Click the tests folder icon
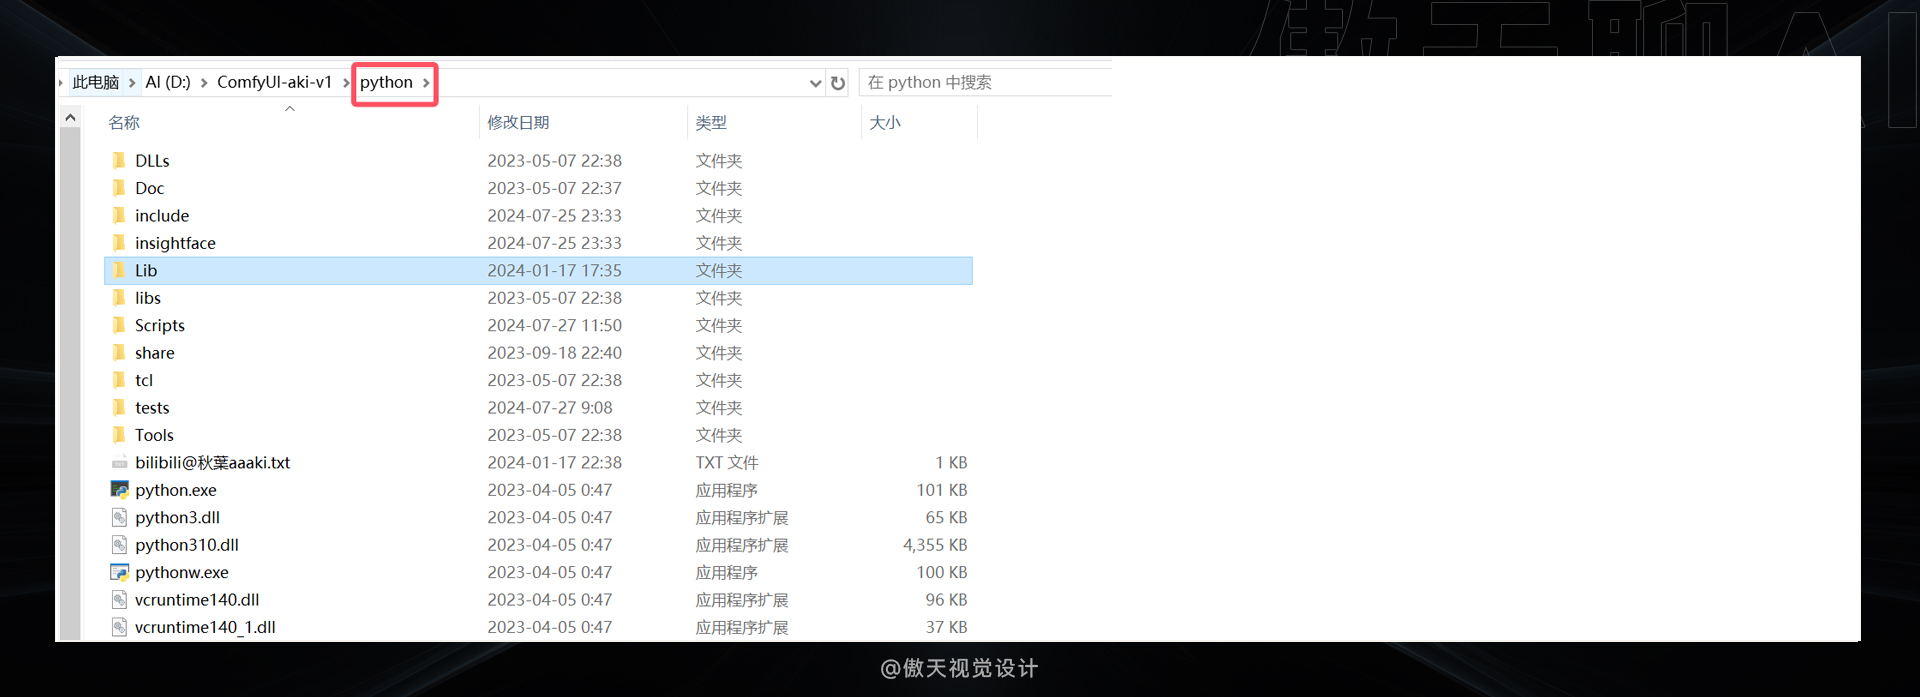This screenshot has height=697, width=1920. tap(119, 408)
